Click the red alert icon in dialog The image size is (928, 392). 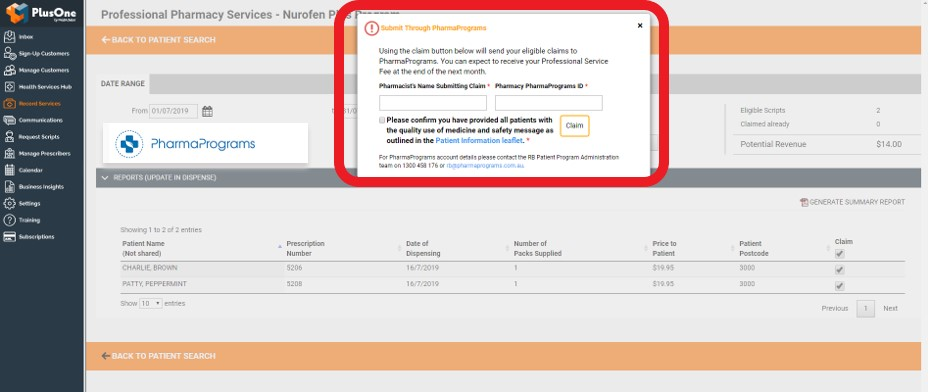coord(371,28)
